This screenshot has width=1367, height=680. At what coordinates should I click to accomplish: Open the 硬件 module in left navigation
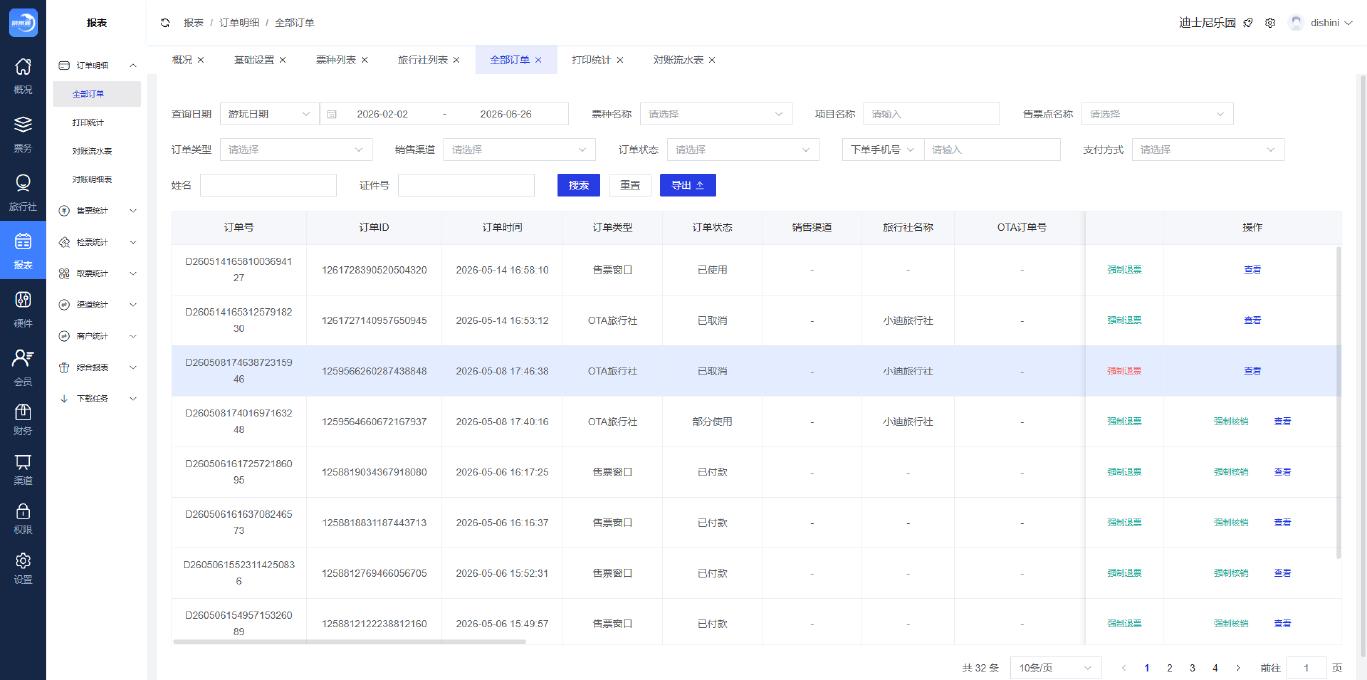(22, 308)
